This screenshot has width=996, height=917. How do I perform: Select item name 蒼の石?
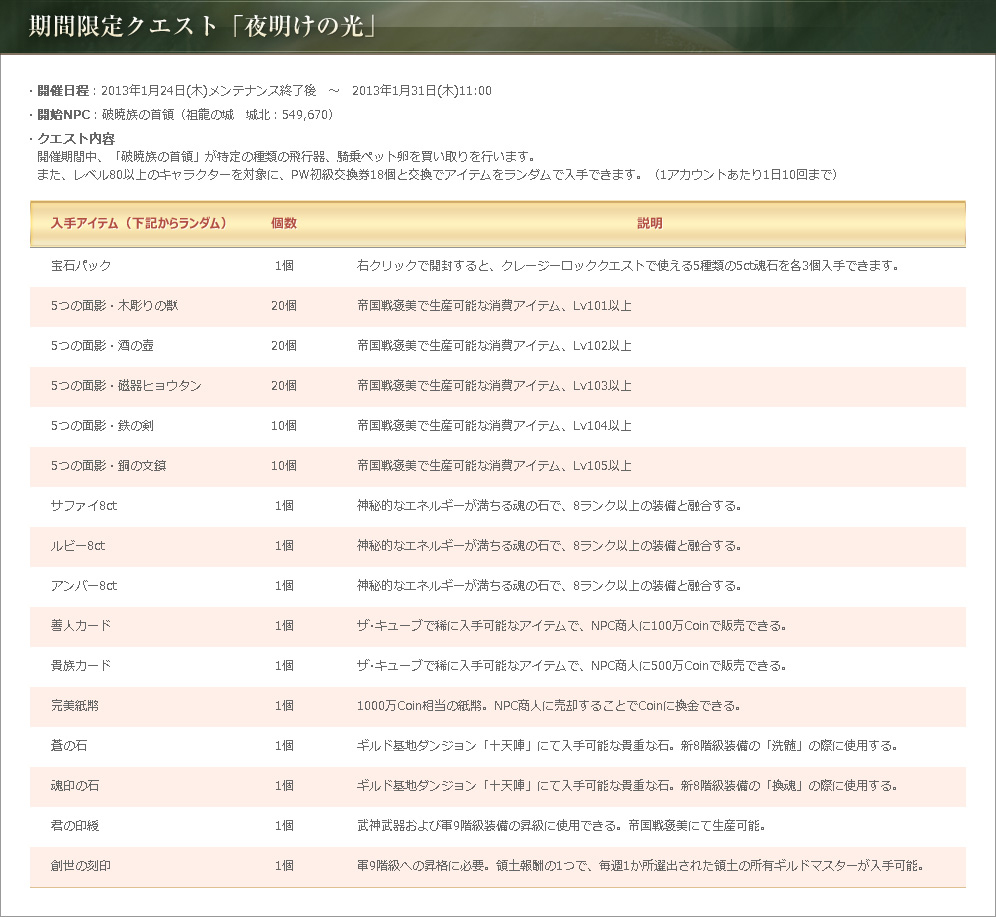pyautogui.click(x=69, y=746)
